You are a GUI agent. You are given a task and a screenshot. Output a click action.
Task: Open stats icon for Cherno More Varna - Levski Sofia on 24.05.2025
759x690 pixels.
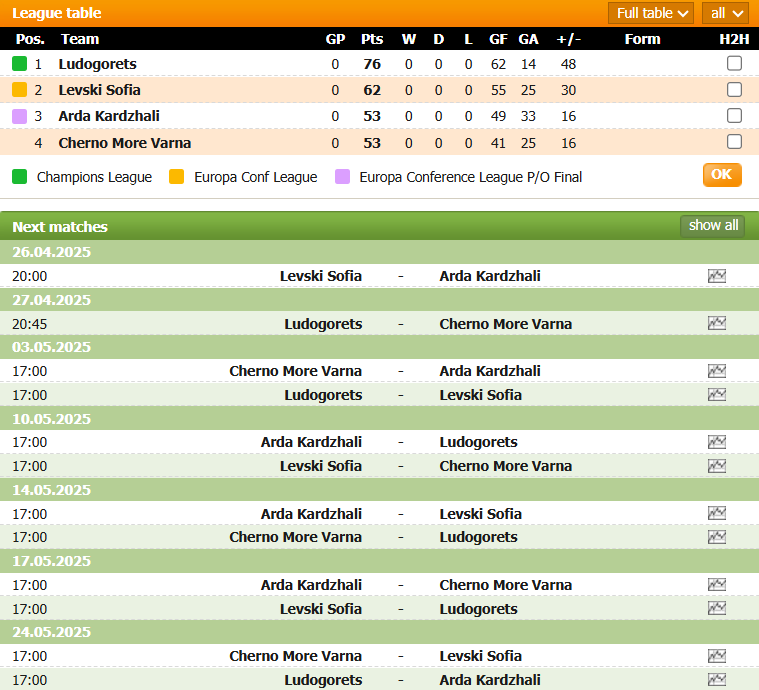(716, 656)
